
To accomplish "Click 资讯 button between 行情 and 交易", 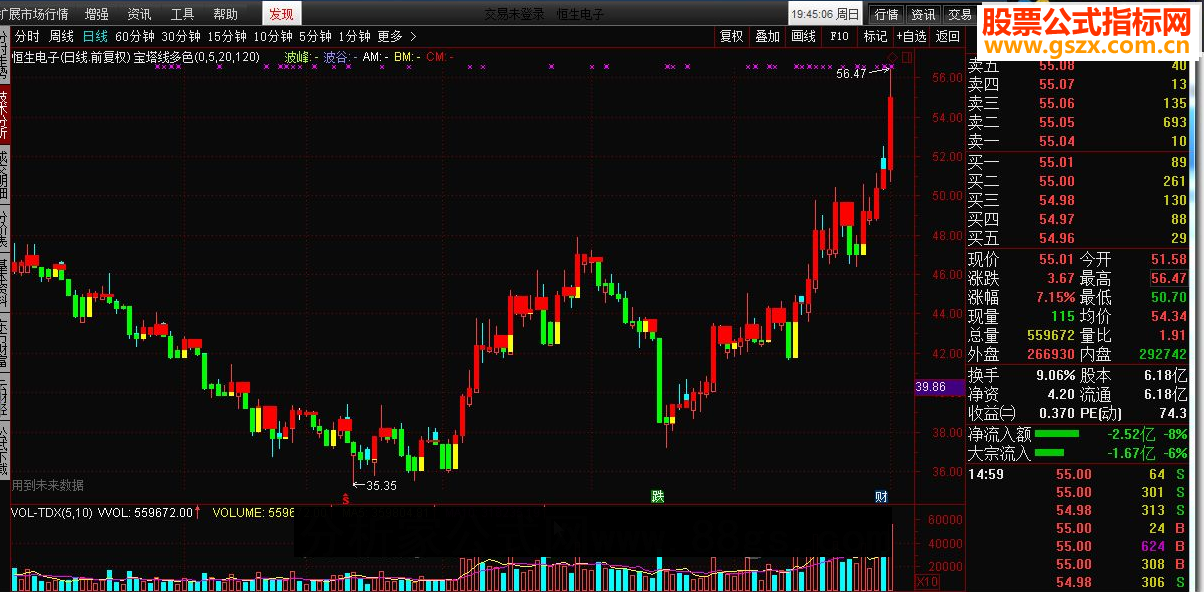I will point(923,14).
